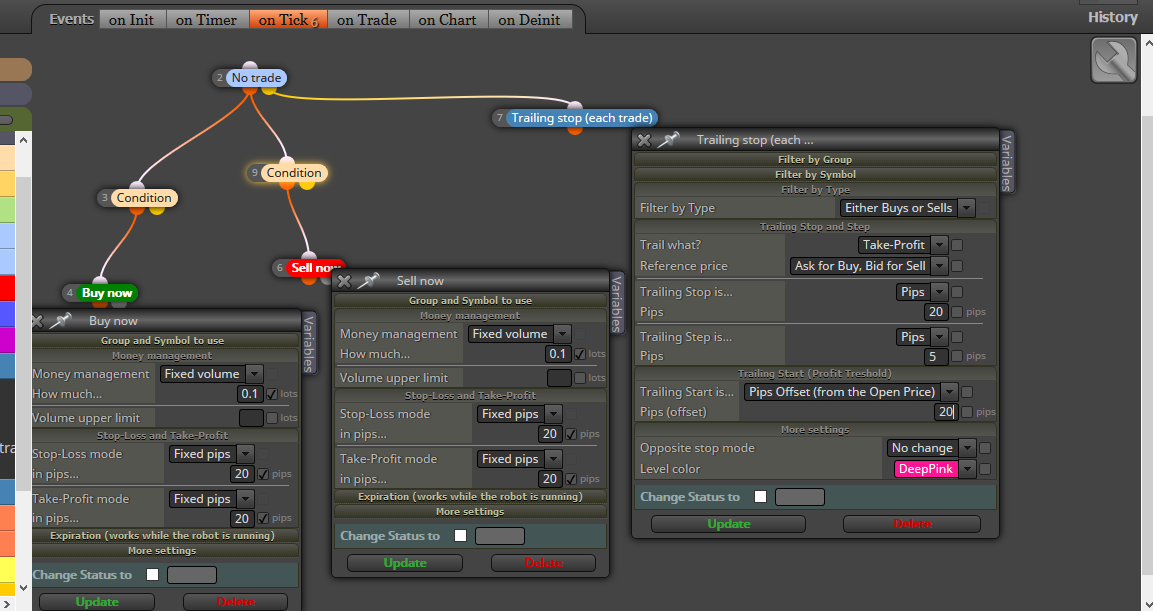Select the green Buy now node
Viewport: 1153px width, 611px height.
point(107,293)
